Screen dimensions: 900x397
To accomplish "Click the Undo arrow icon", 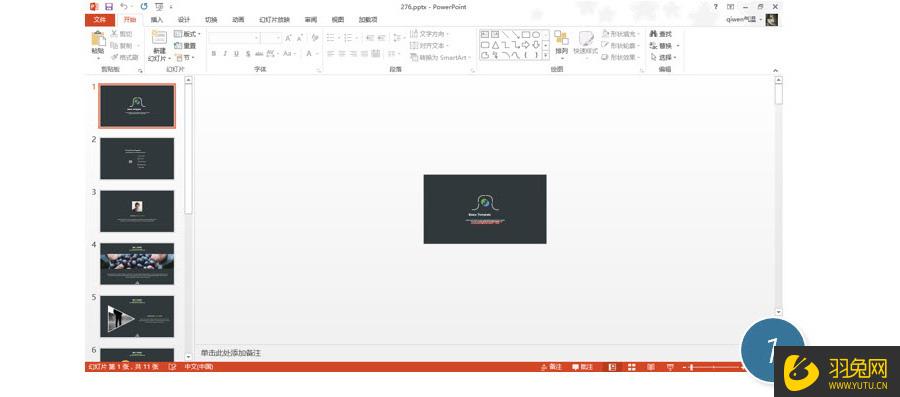I will pyautogui.click(x=123, y=7).
